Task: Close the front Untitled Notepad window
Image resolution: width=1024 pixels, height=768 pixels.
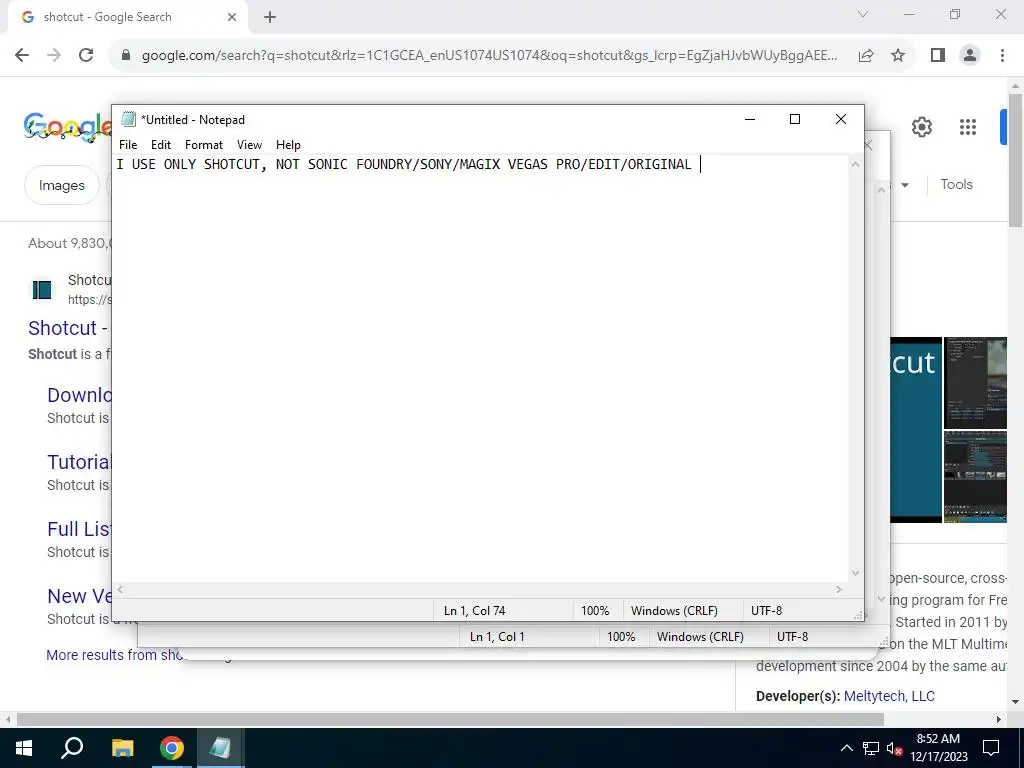Action: [841, 119]
